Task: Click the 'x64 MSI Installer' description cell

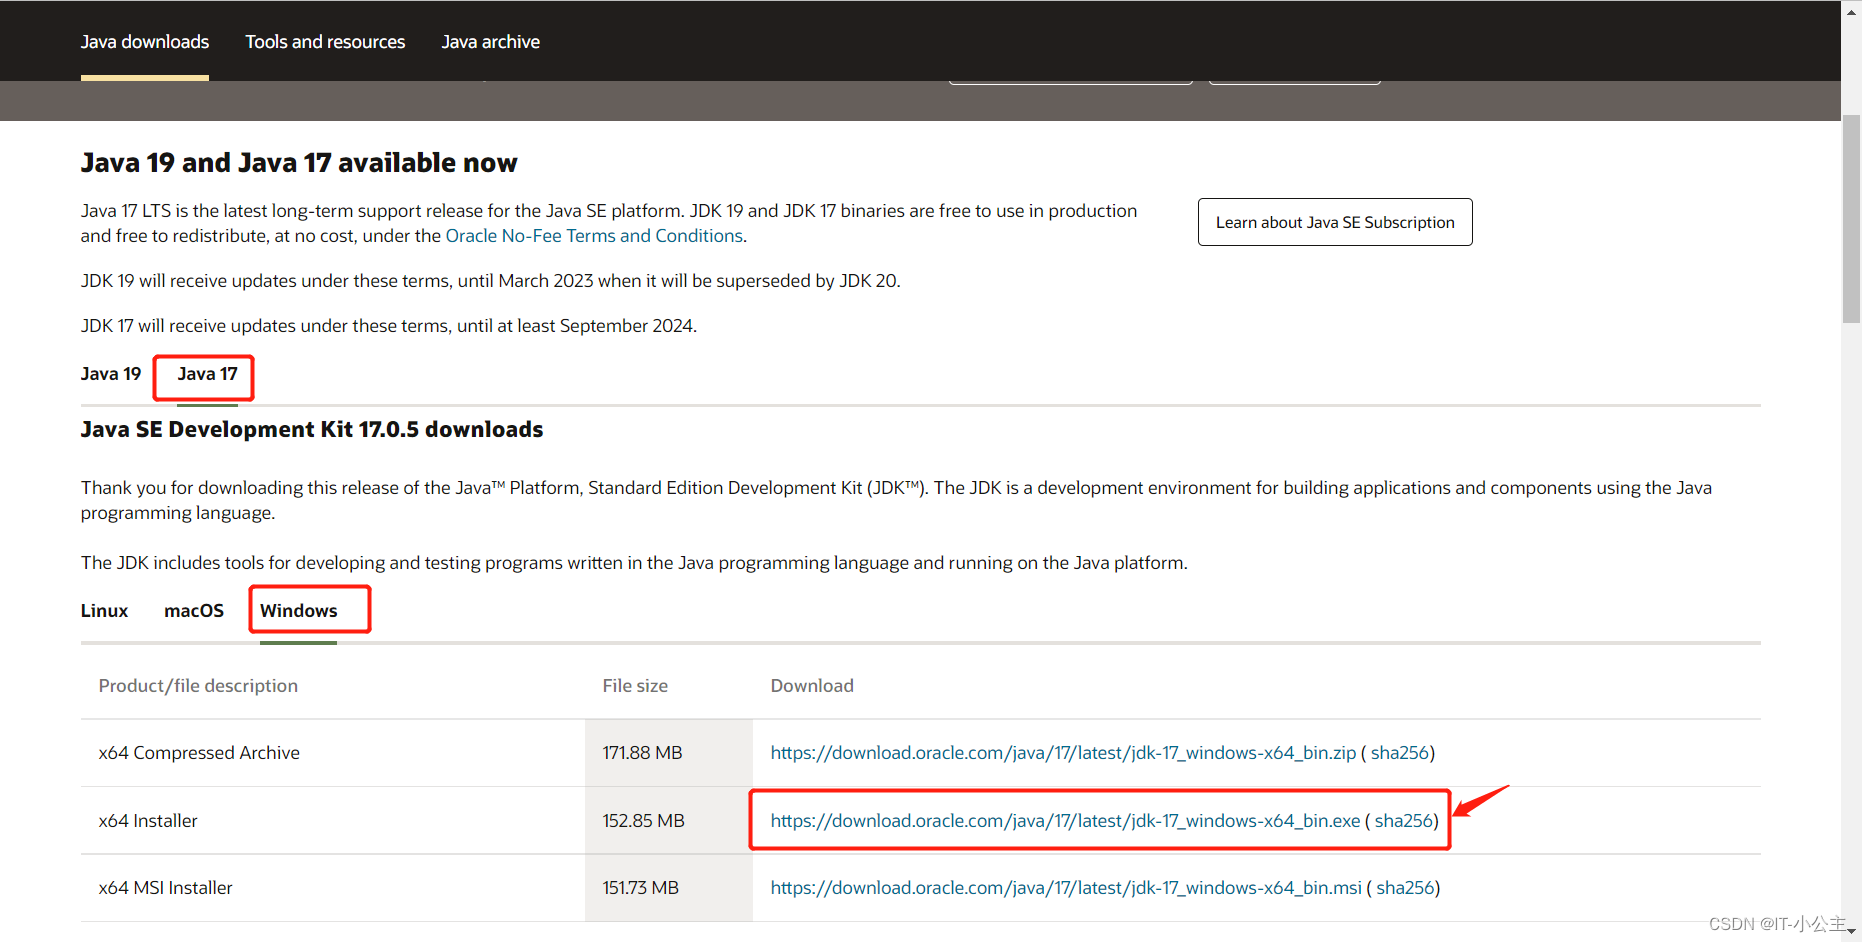Action: point(333,888)
